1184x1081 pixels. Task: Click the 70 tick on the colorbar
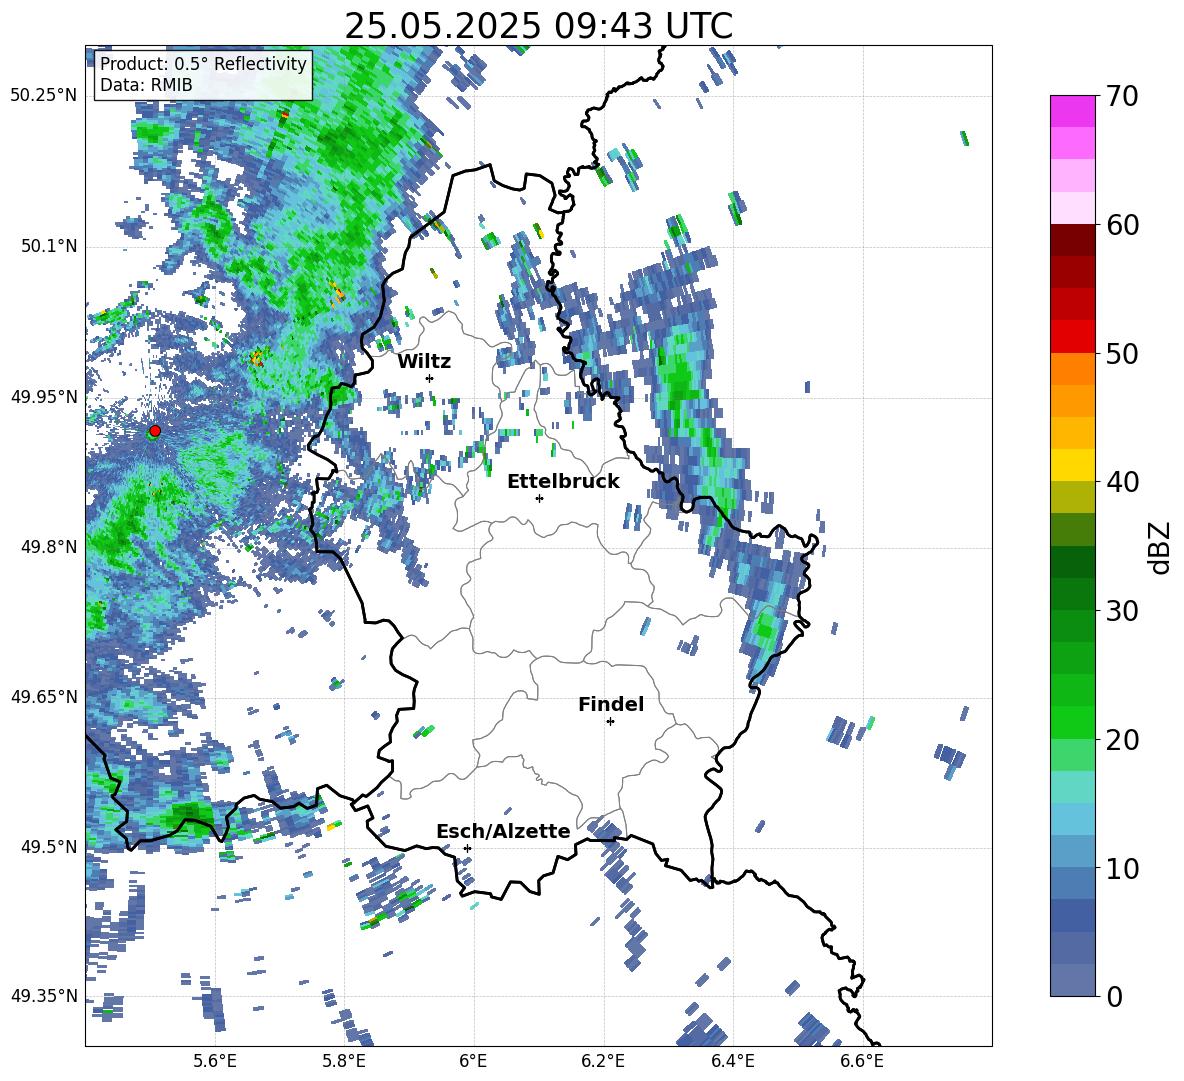[1122, 96]
